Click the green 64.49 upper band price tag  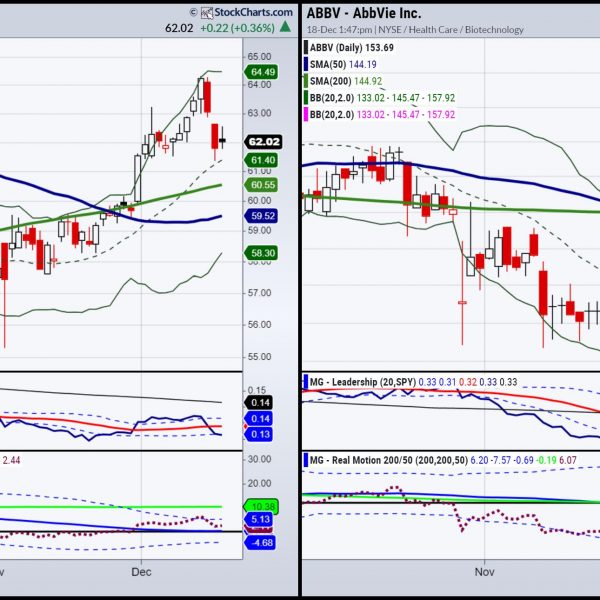pos(261,72)
